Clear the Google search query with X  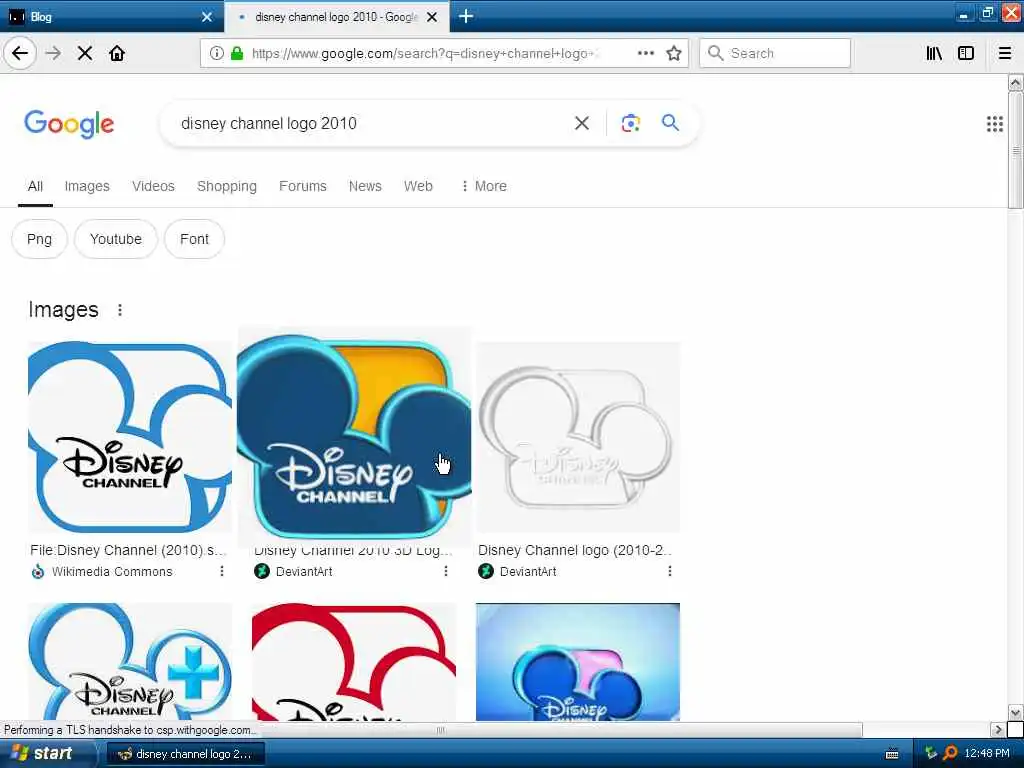(x=582, y=123)
